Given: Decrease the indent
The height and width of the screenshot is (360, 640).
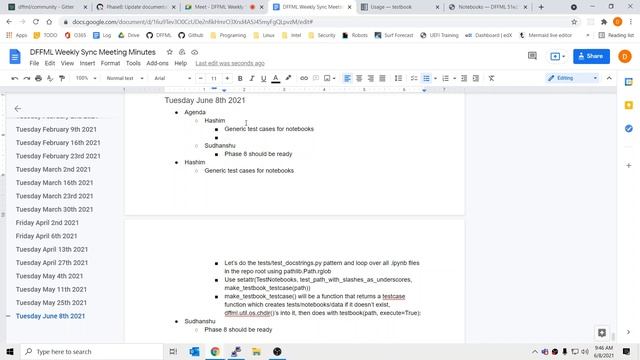Looking at the screenshot, I should [464, 78].
